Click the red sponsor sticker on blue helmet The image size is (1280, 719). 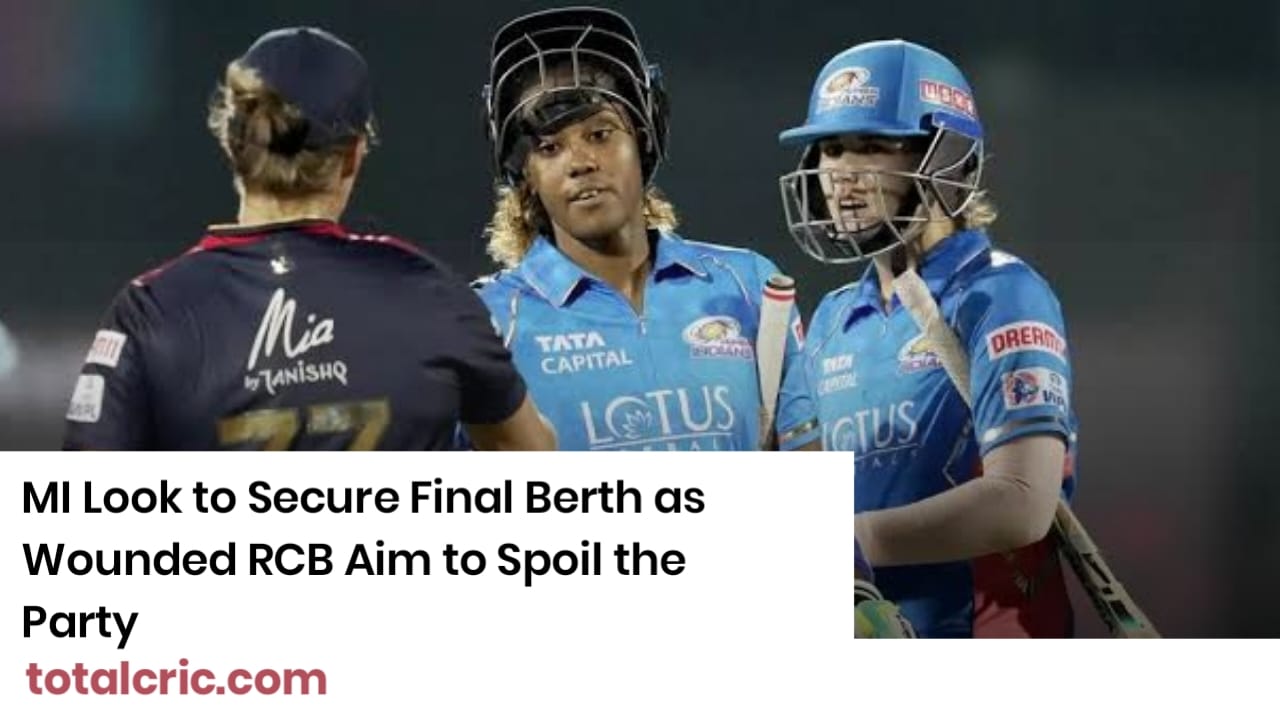[x=946, y=98]
